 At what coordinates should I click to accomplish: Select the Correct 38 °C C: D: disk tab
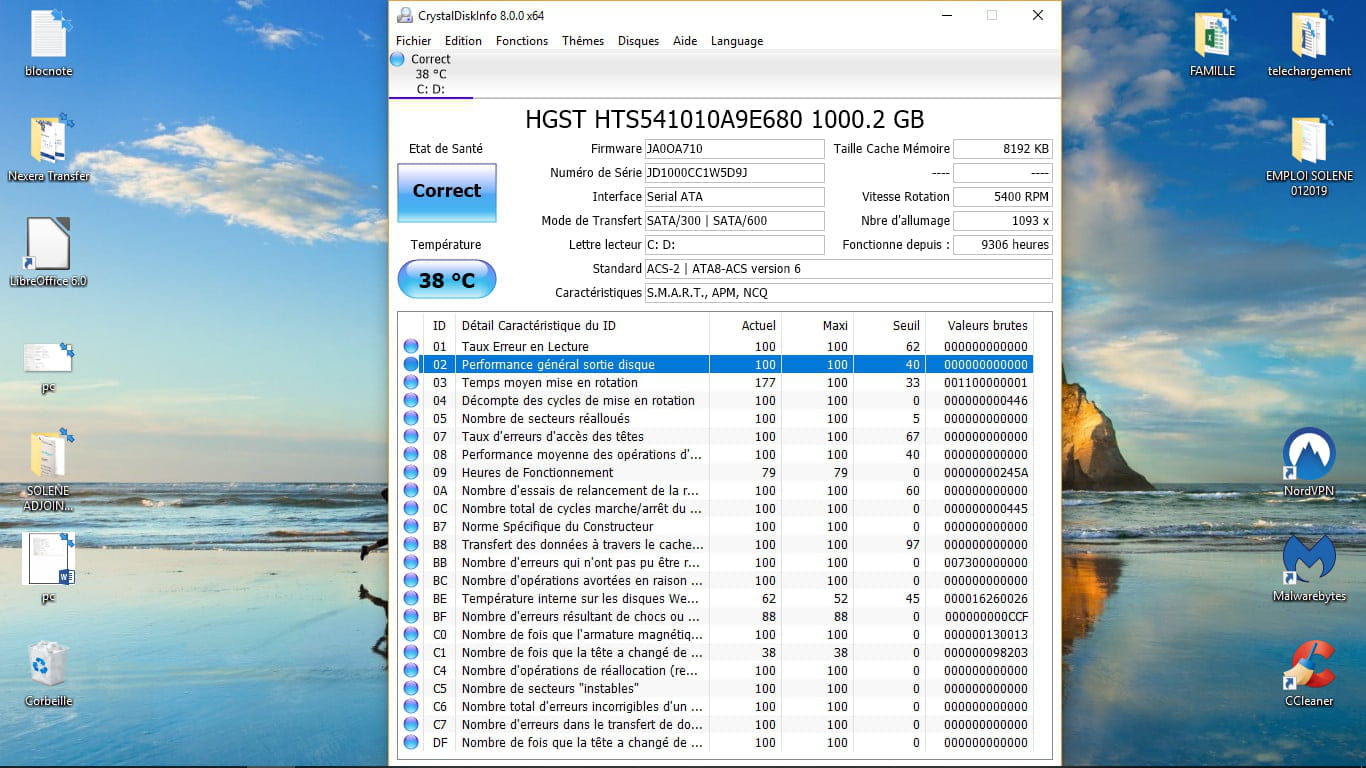click(x=430, y=74)
